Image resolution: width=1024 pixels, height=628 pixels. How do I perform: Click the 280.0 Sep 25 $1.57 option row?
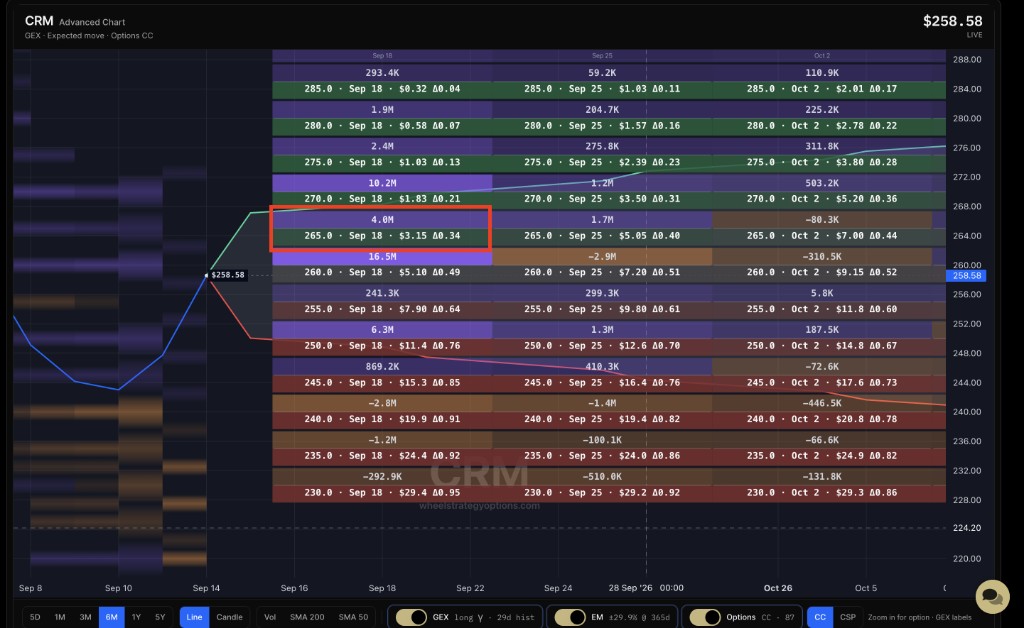[x=602, y=125]
